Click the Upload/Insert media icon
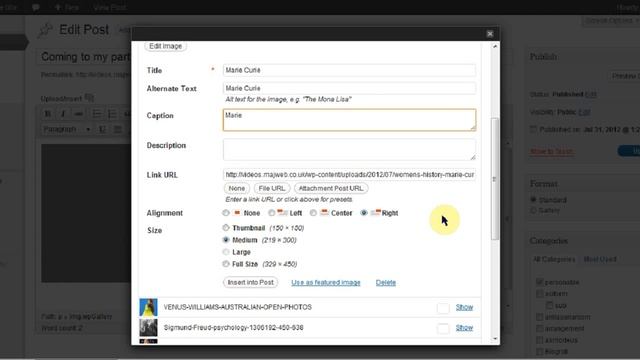Viewport: 640px width, 360px height. (x=89, y=98)
